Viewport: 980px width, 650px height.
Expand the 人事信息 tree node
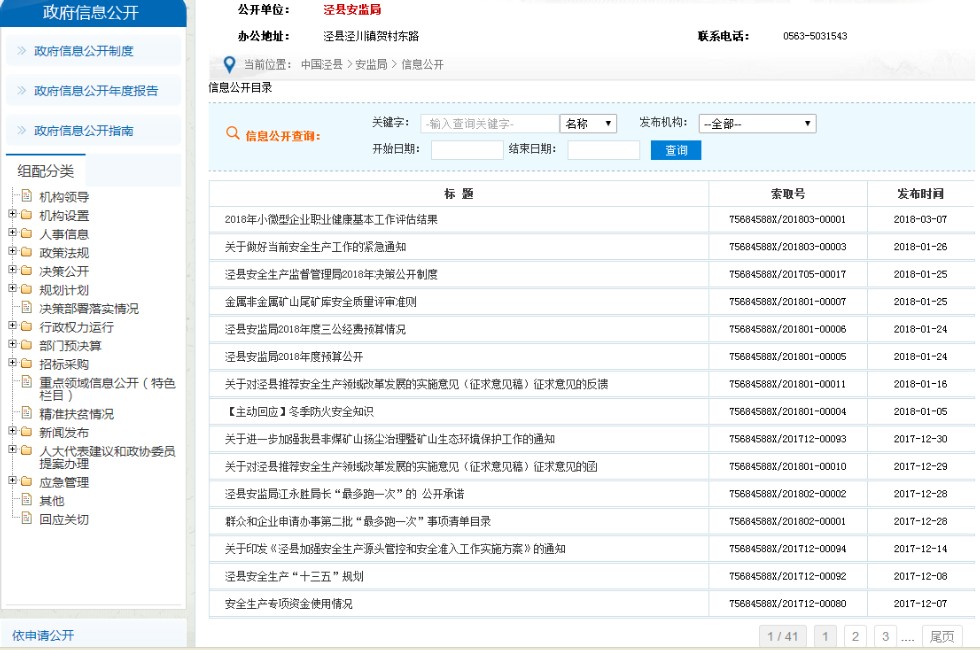click(12, 232)
